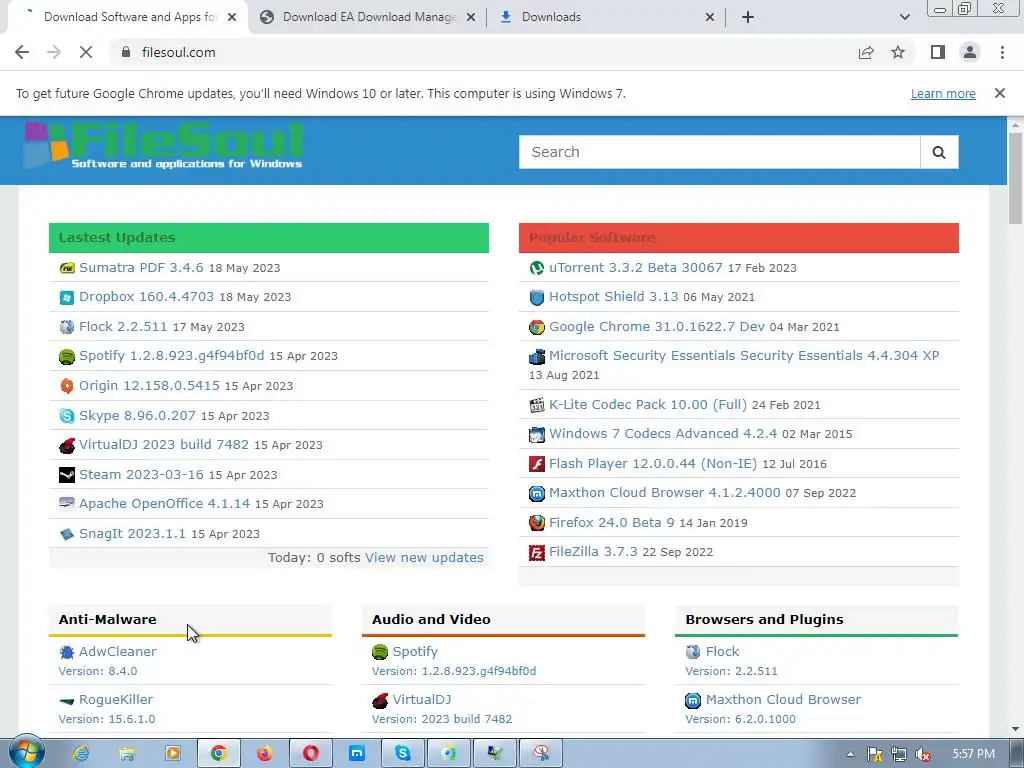The width and height of the screenshot is (1024, 768).
Task: Open a new tab with the plus button
Action: pos(748,17)
